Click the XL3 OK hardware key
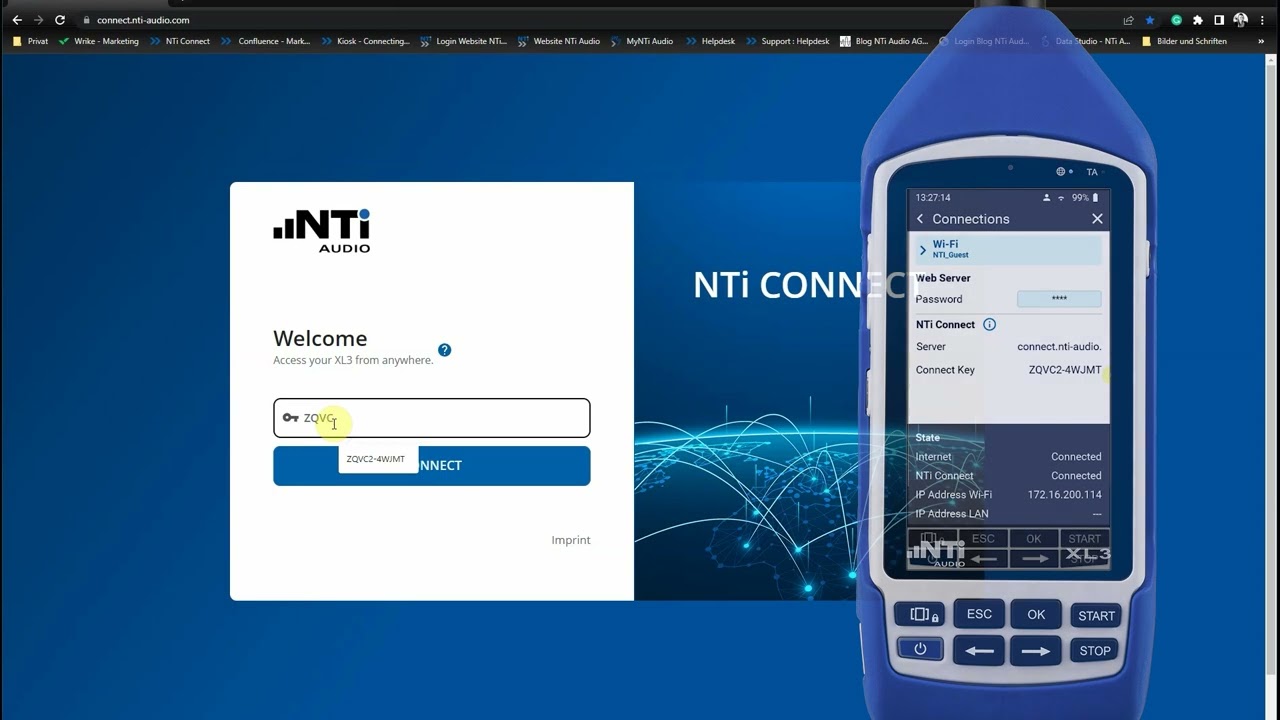 tap(1036, 615)
